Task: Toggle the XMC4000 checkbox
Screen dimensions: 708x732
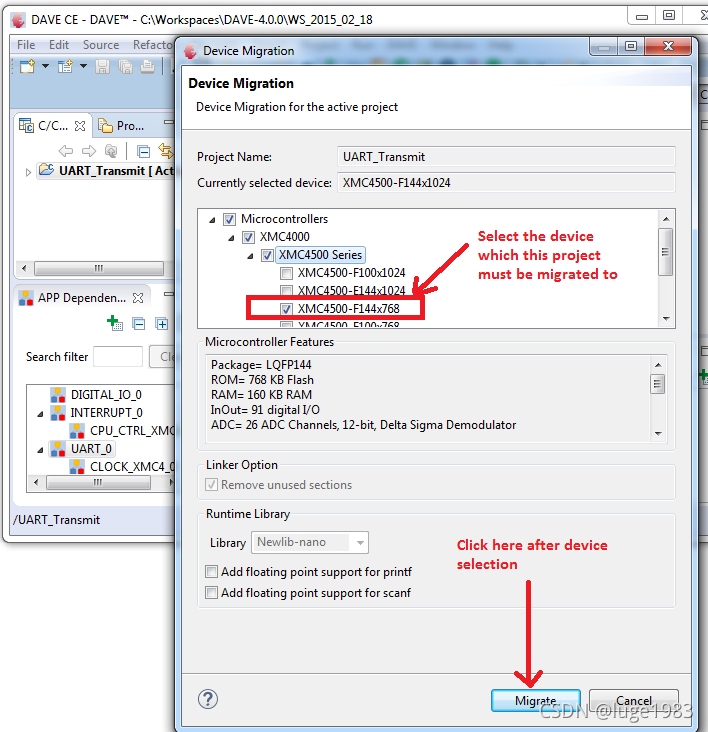Action: pos(248,237)
